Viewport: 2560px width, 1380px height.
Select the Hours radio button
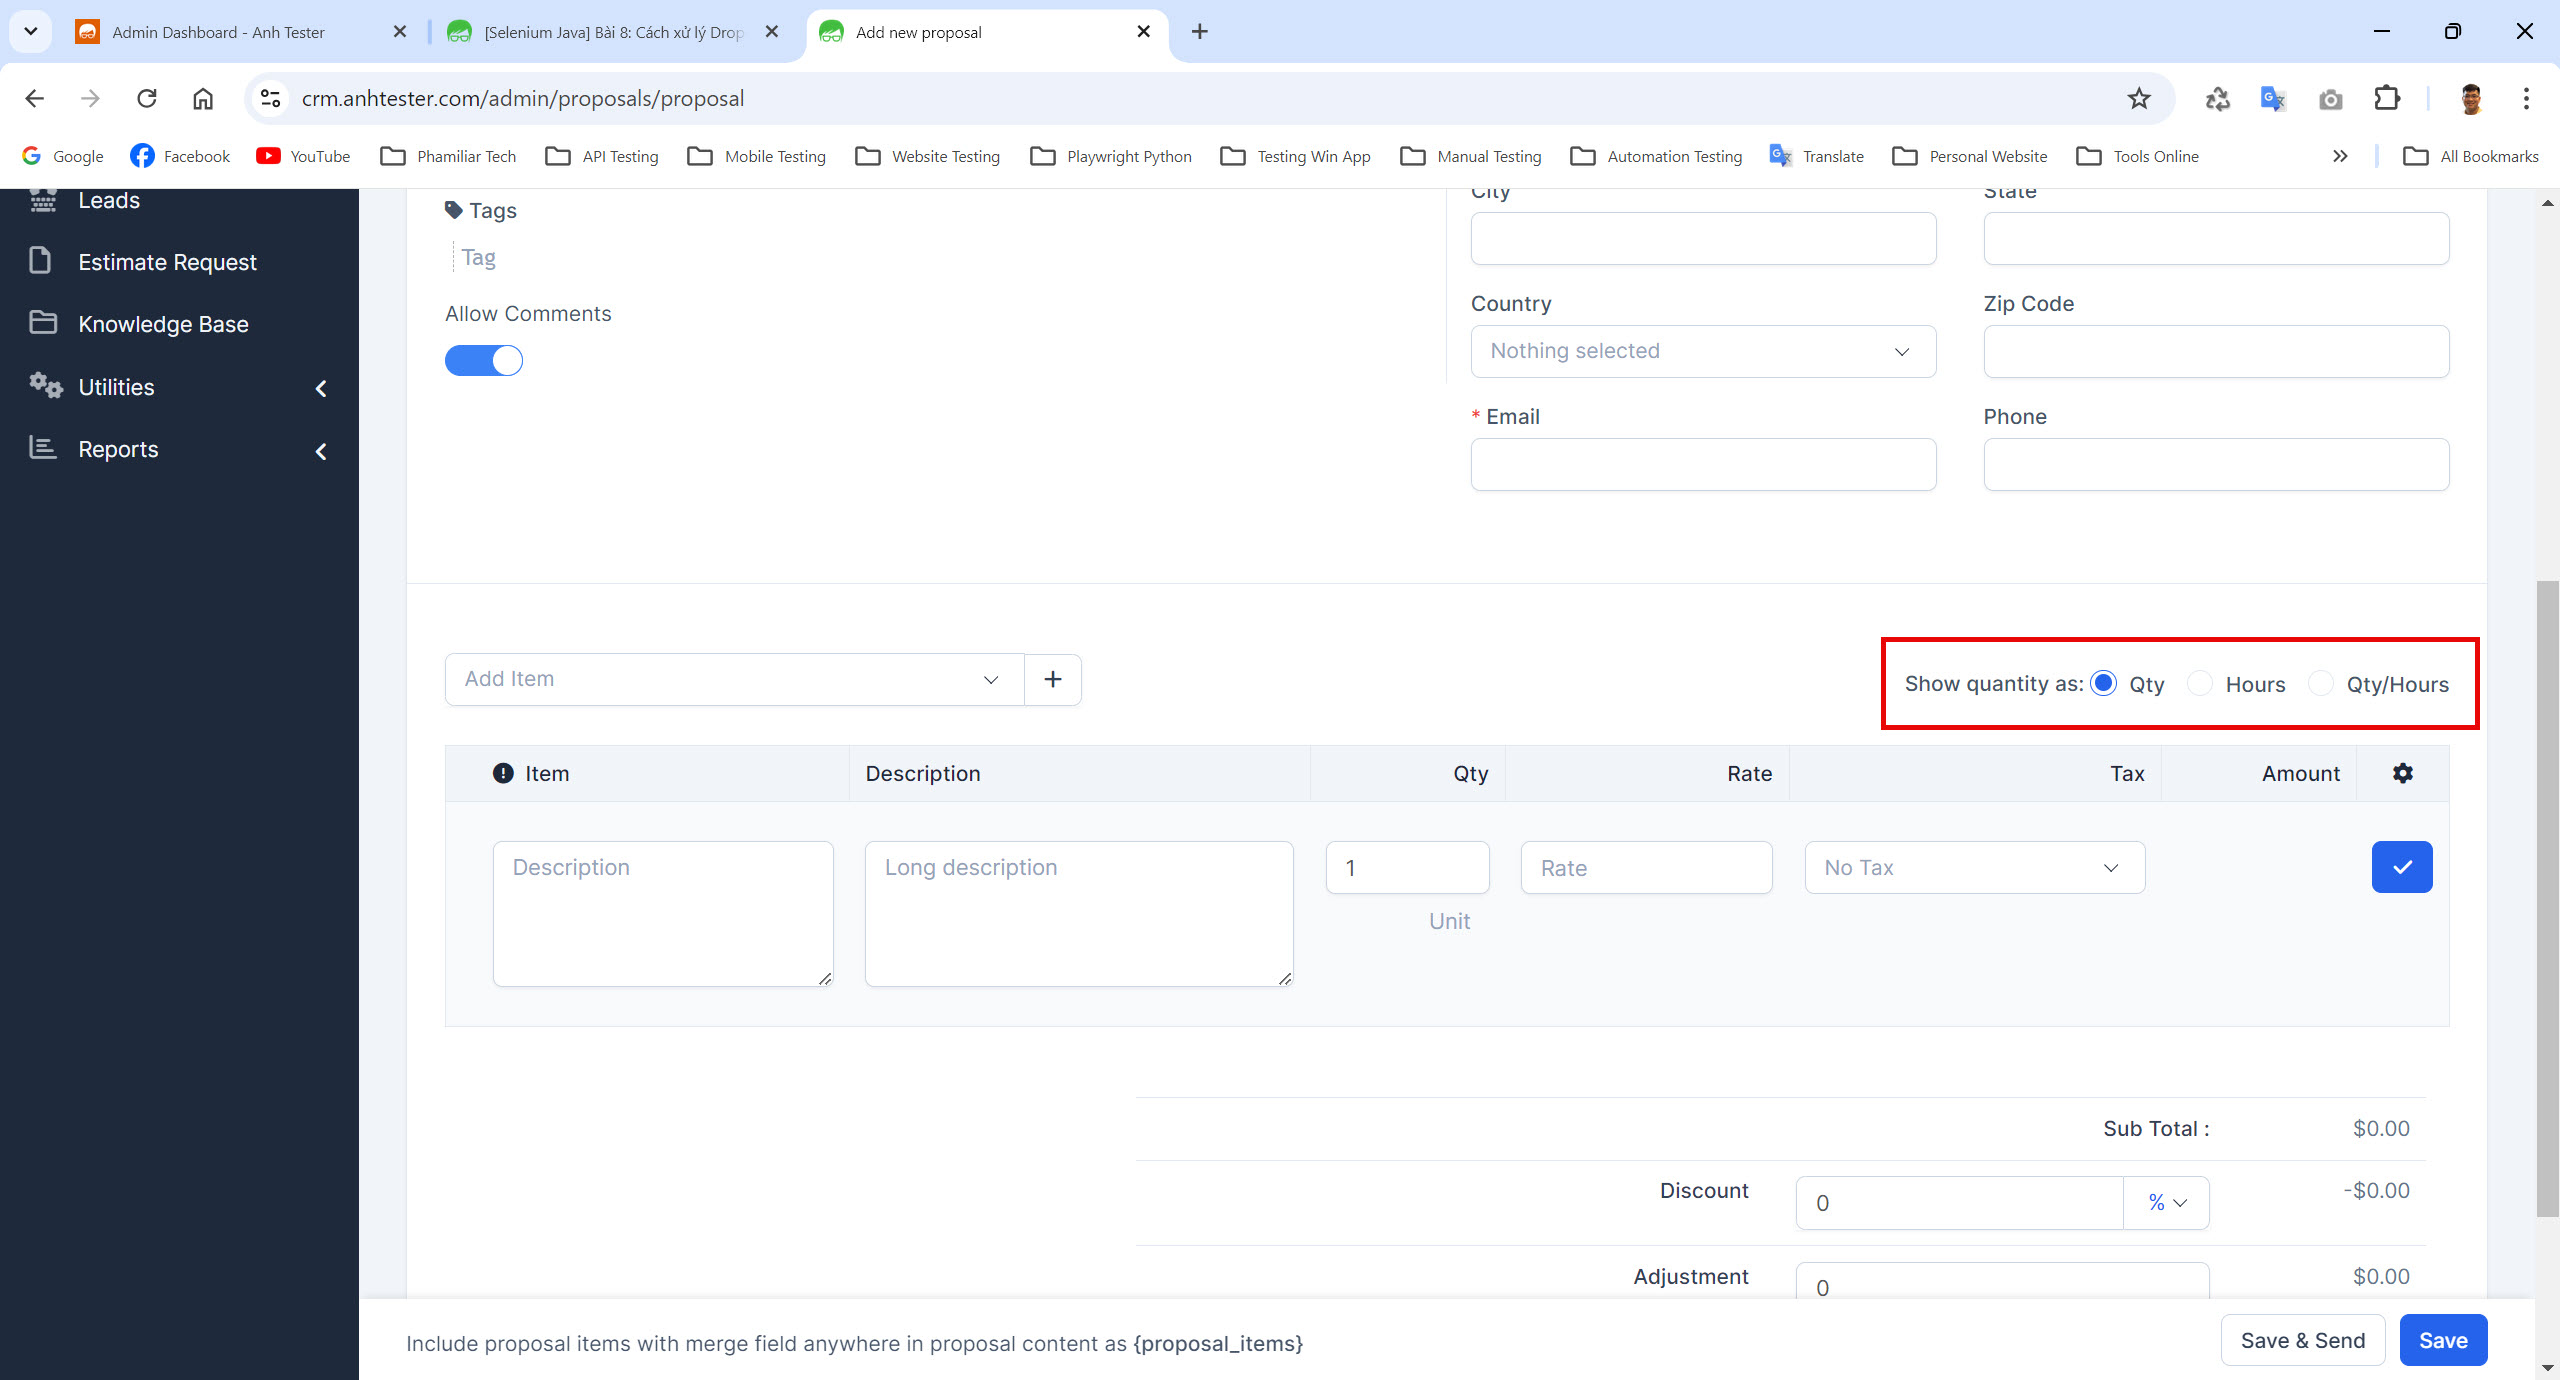point(2200,683)
